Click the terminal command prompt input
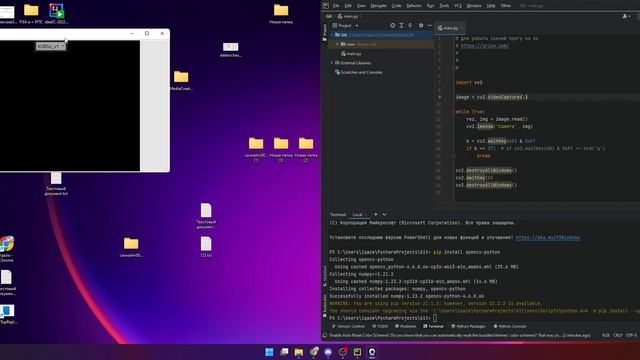 [435, 318]
